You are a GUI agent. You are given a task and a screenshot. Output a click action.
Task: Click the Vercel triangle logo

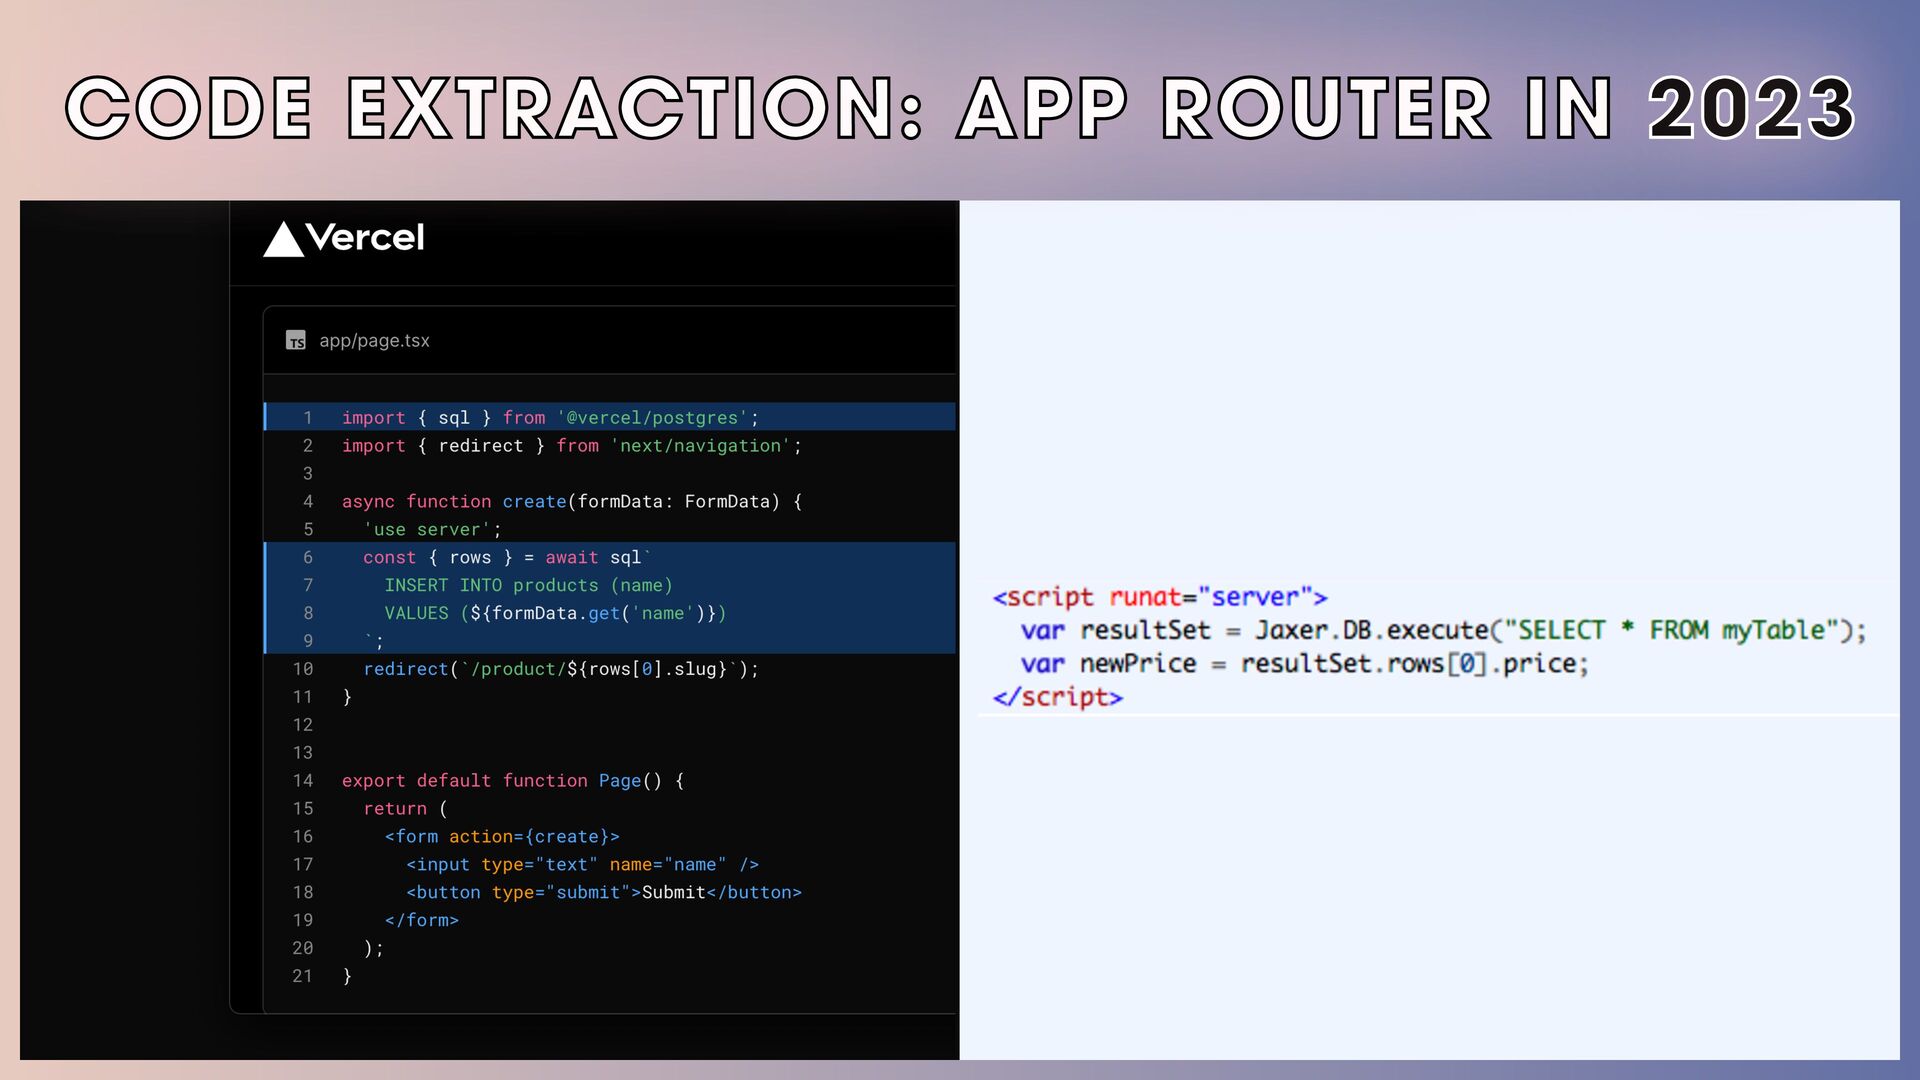[283, 240]
